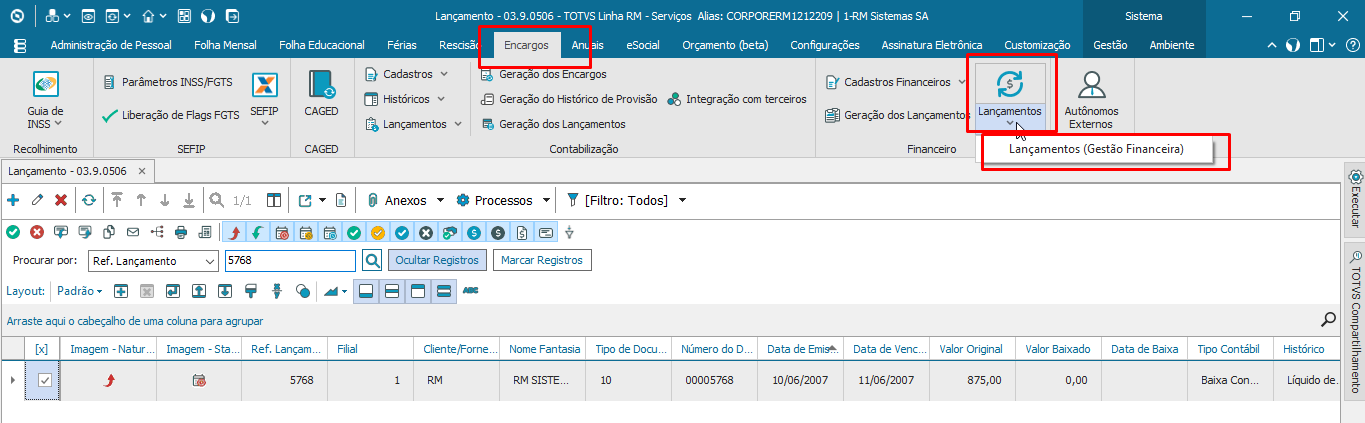Click the red circle-X cancel icon
This screenshot has height=423, width=1365.
tap(37, 232)
